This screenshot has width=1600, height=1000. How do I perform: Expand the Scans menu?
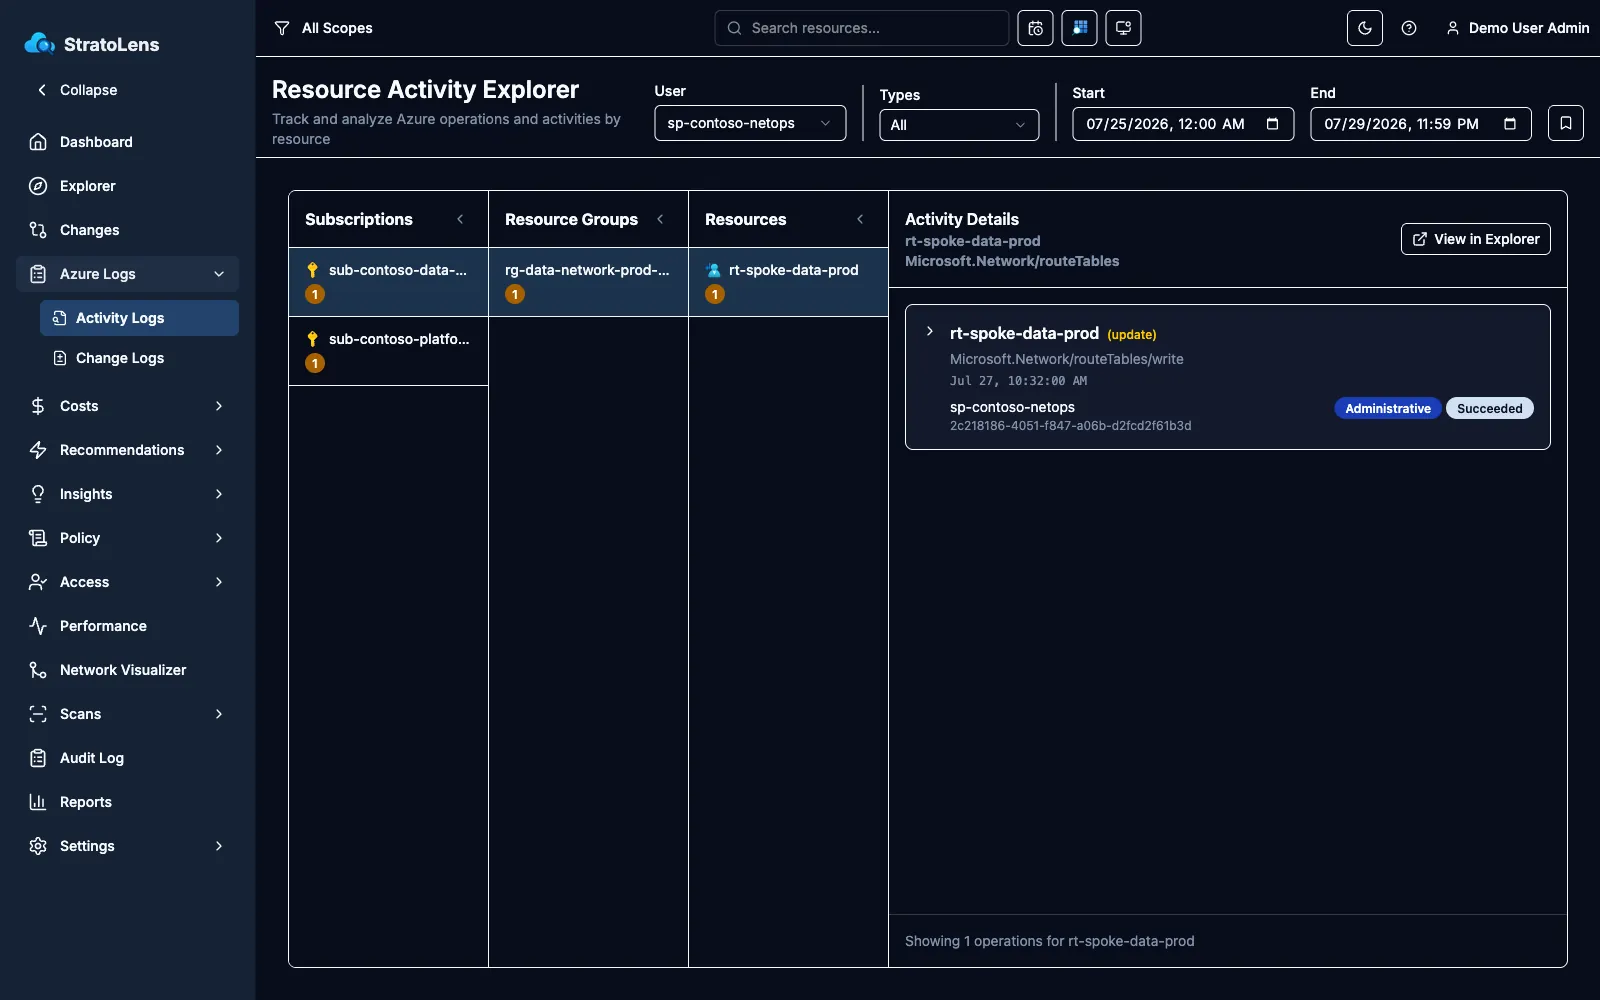[x=127, y=714]
